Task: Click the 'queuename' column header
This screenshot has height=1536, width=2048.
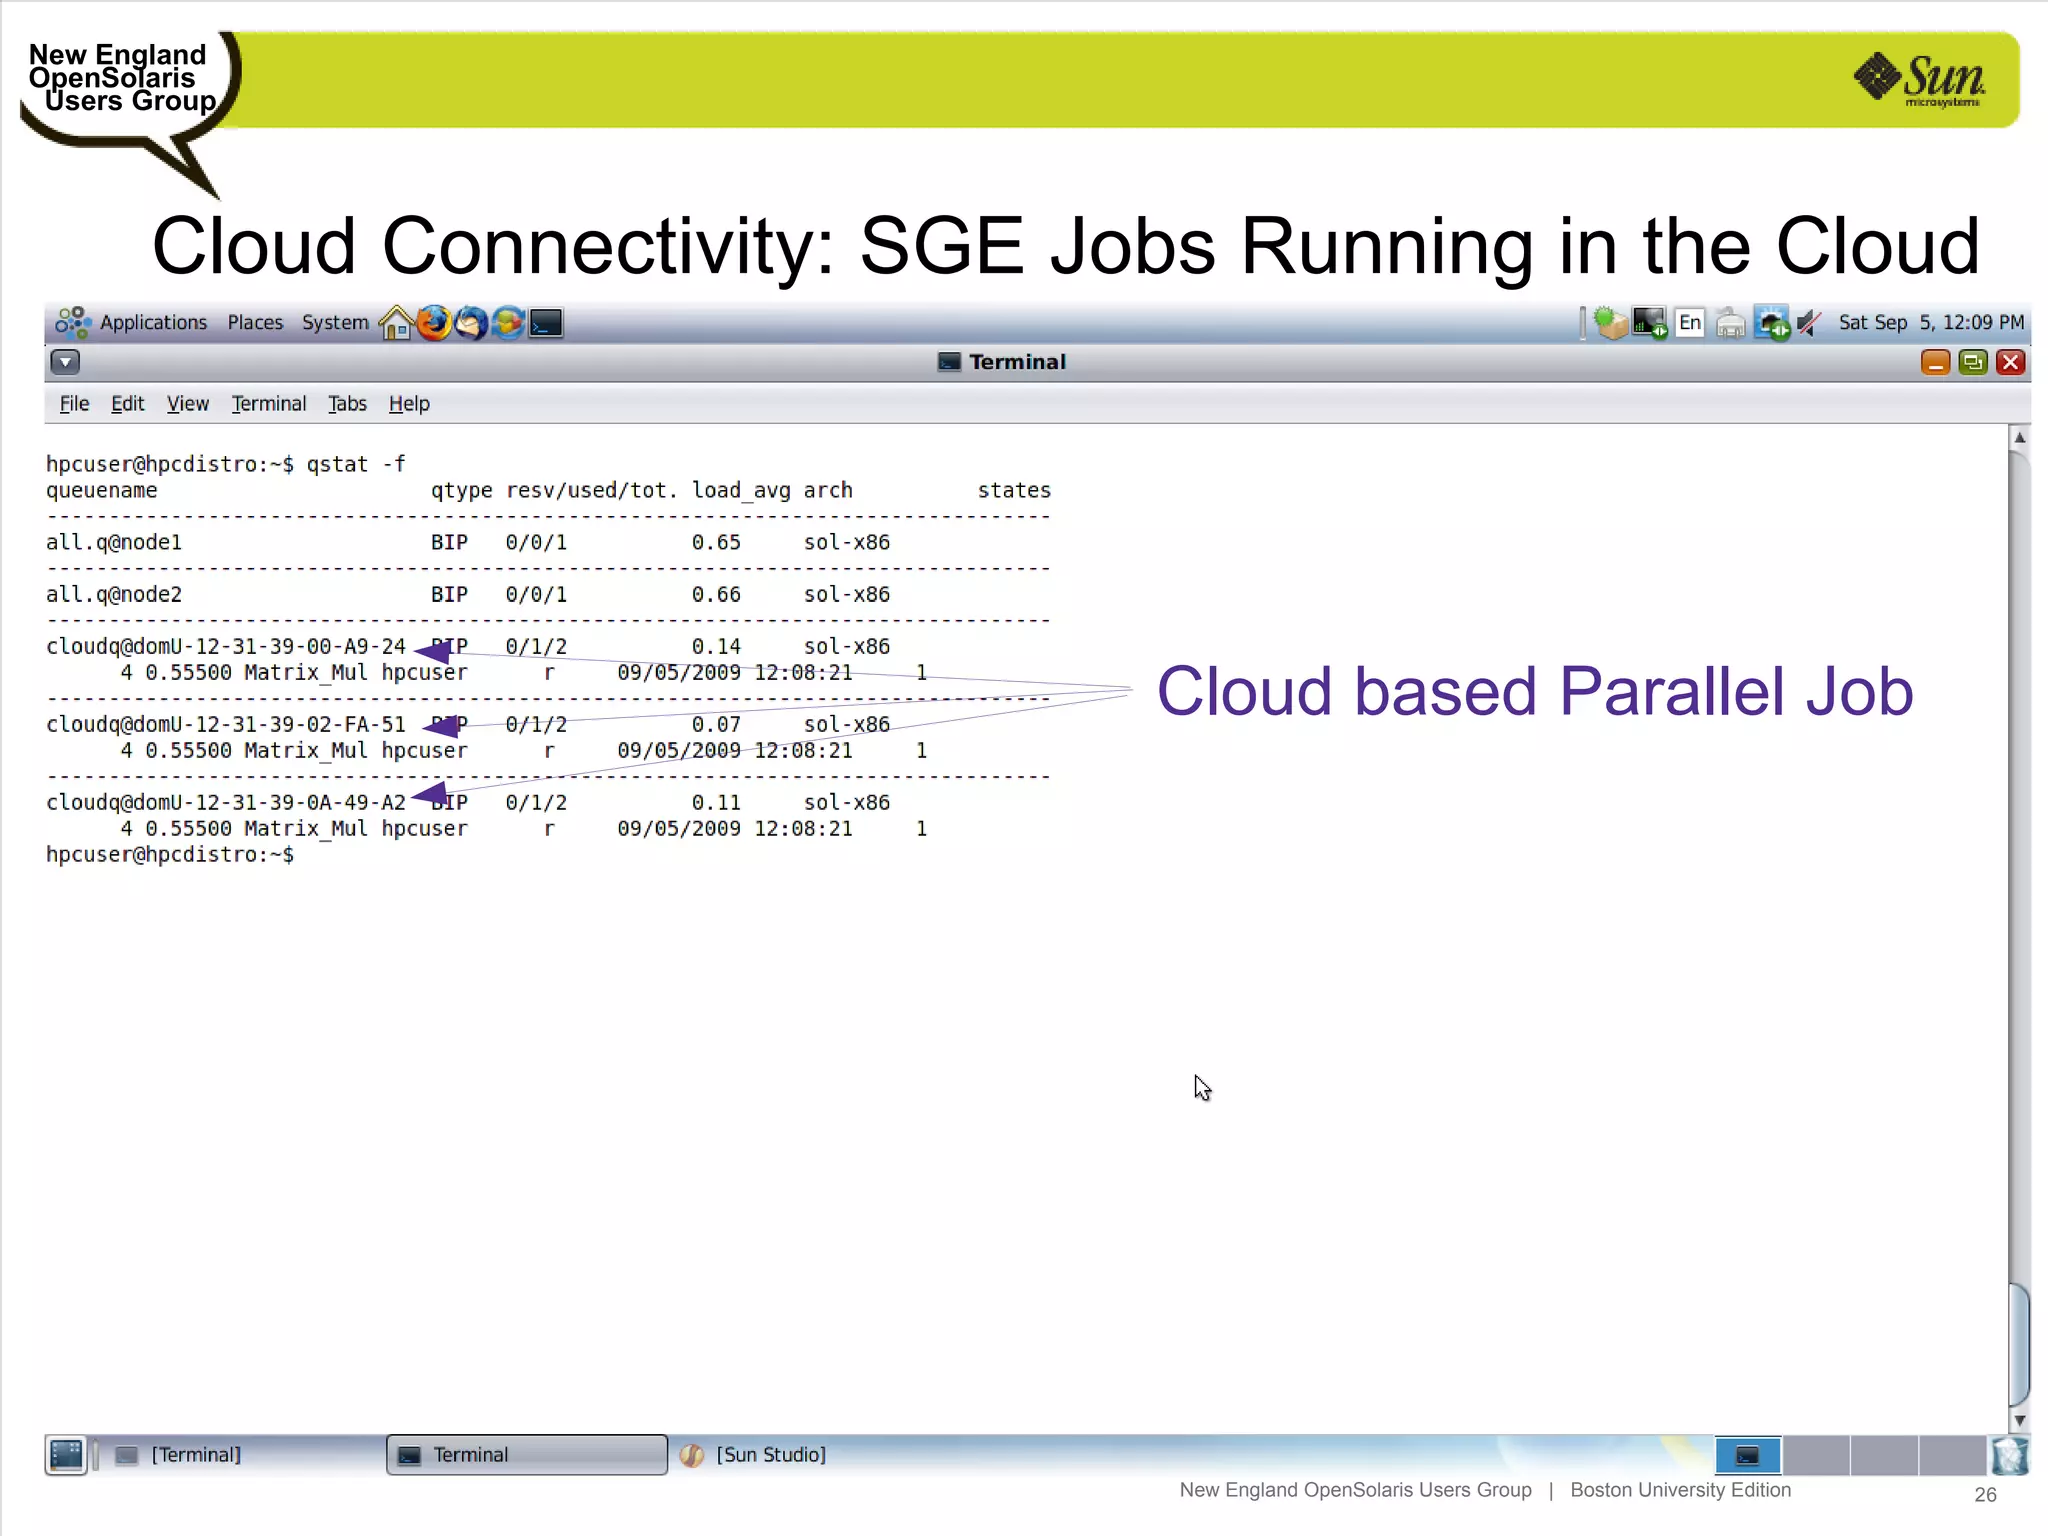Action: pyautogui.click(x=102, y=491)
